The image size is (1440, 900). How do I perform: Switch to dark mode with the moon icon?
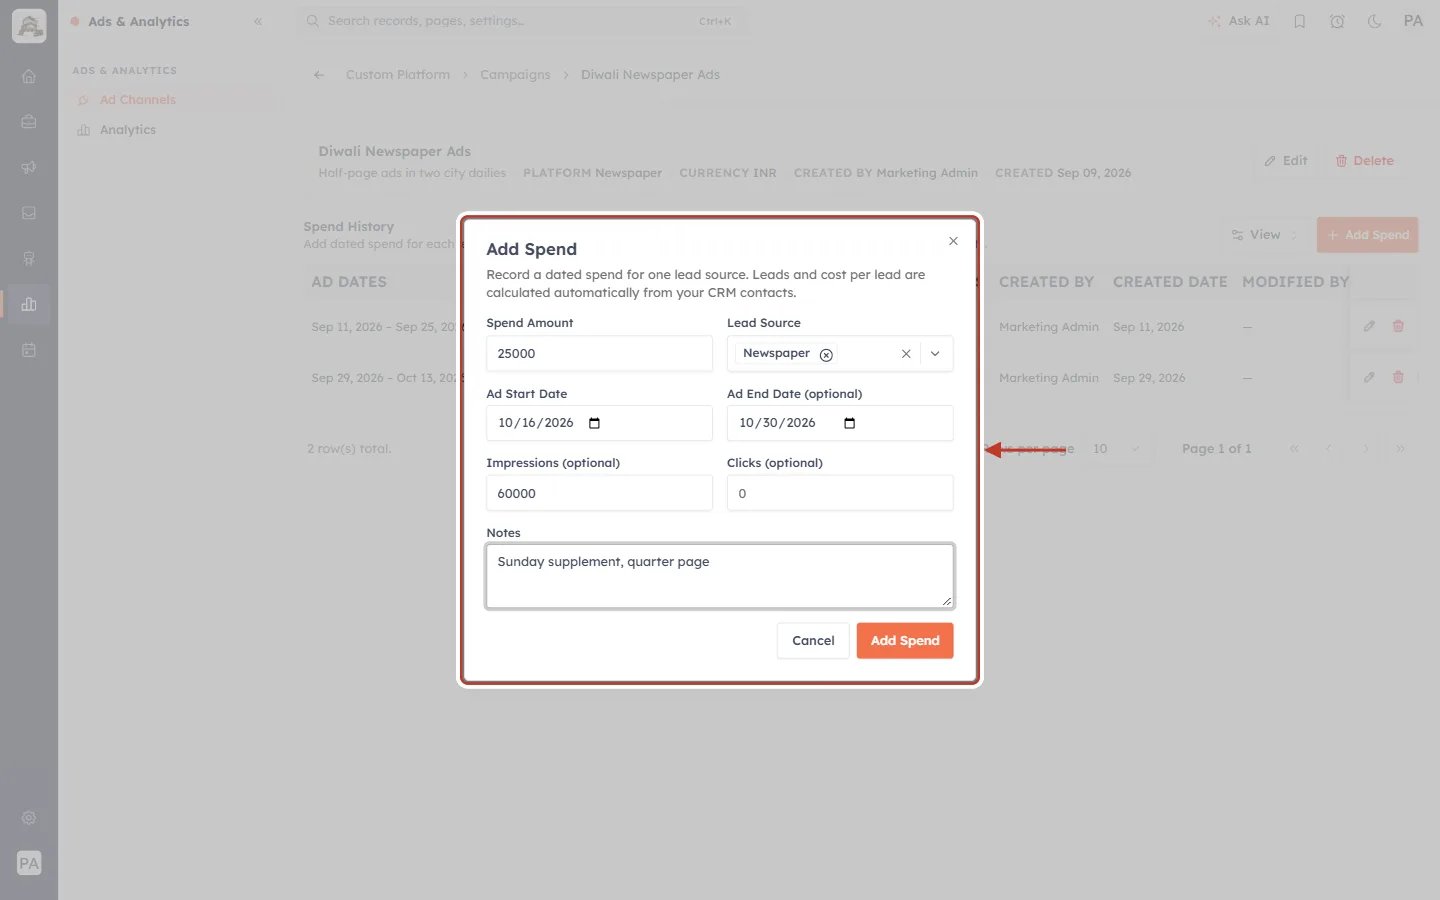(1375, 21)
